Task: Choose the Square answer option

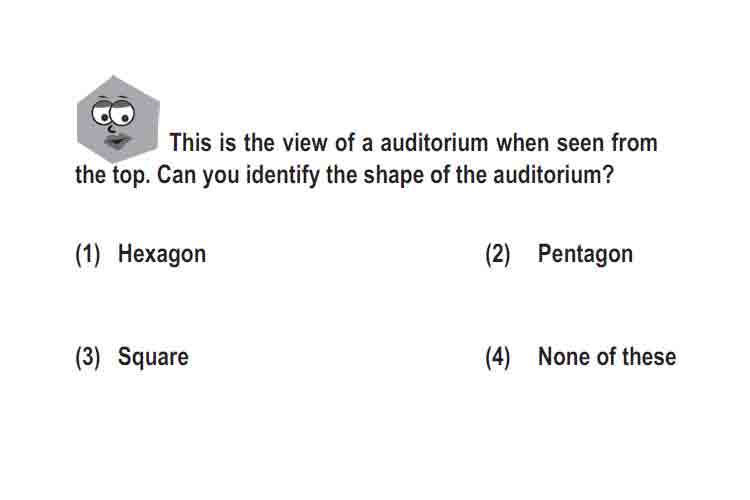Action: click(153, 357)
